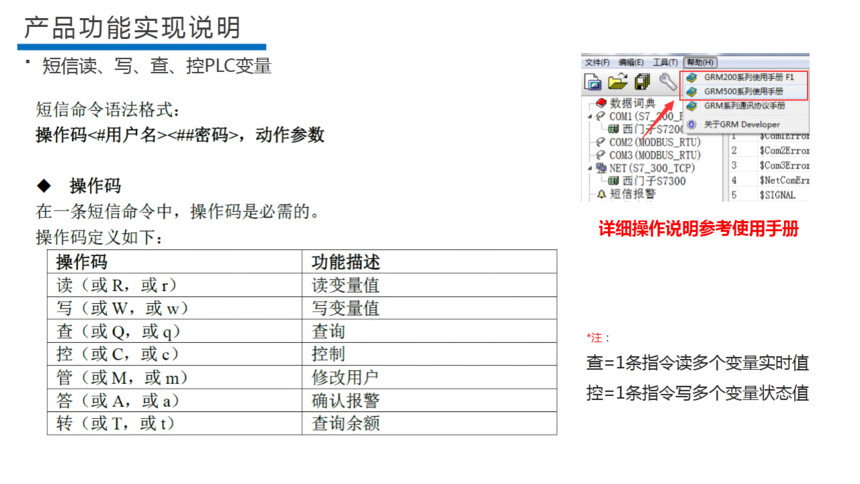Click the note 控=1条指令写多个变量状态值
Screen dimensions: 860x484
[698, 393]
